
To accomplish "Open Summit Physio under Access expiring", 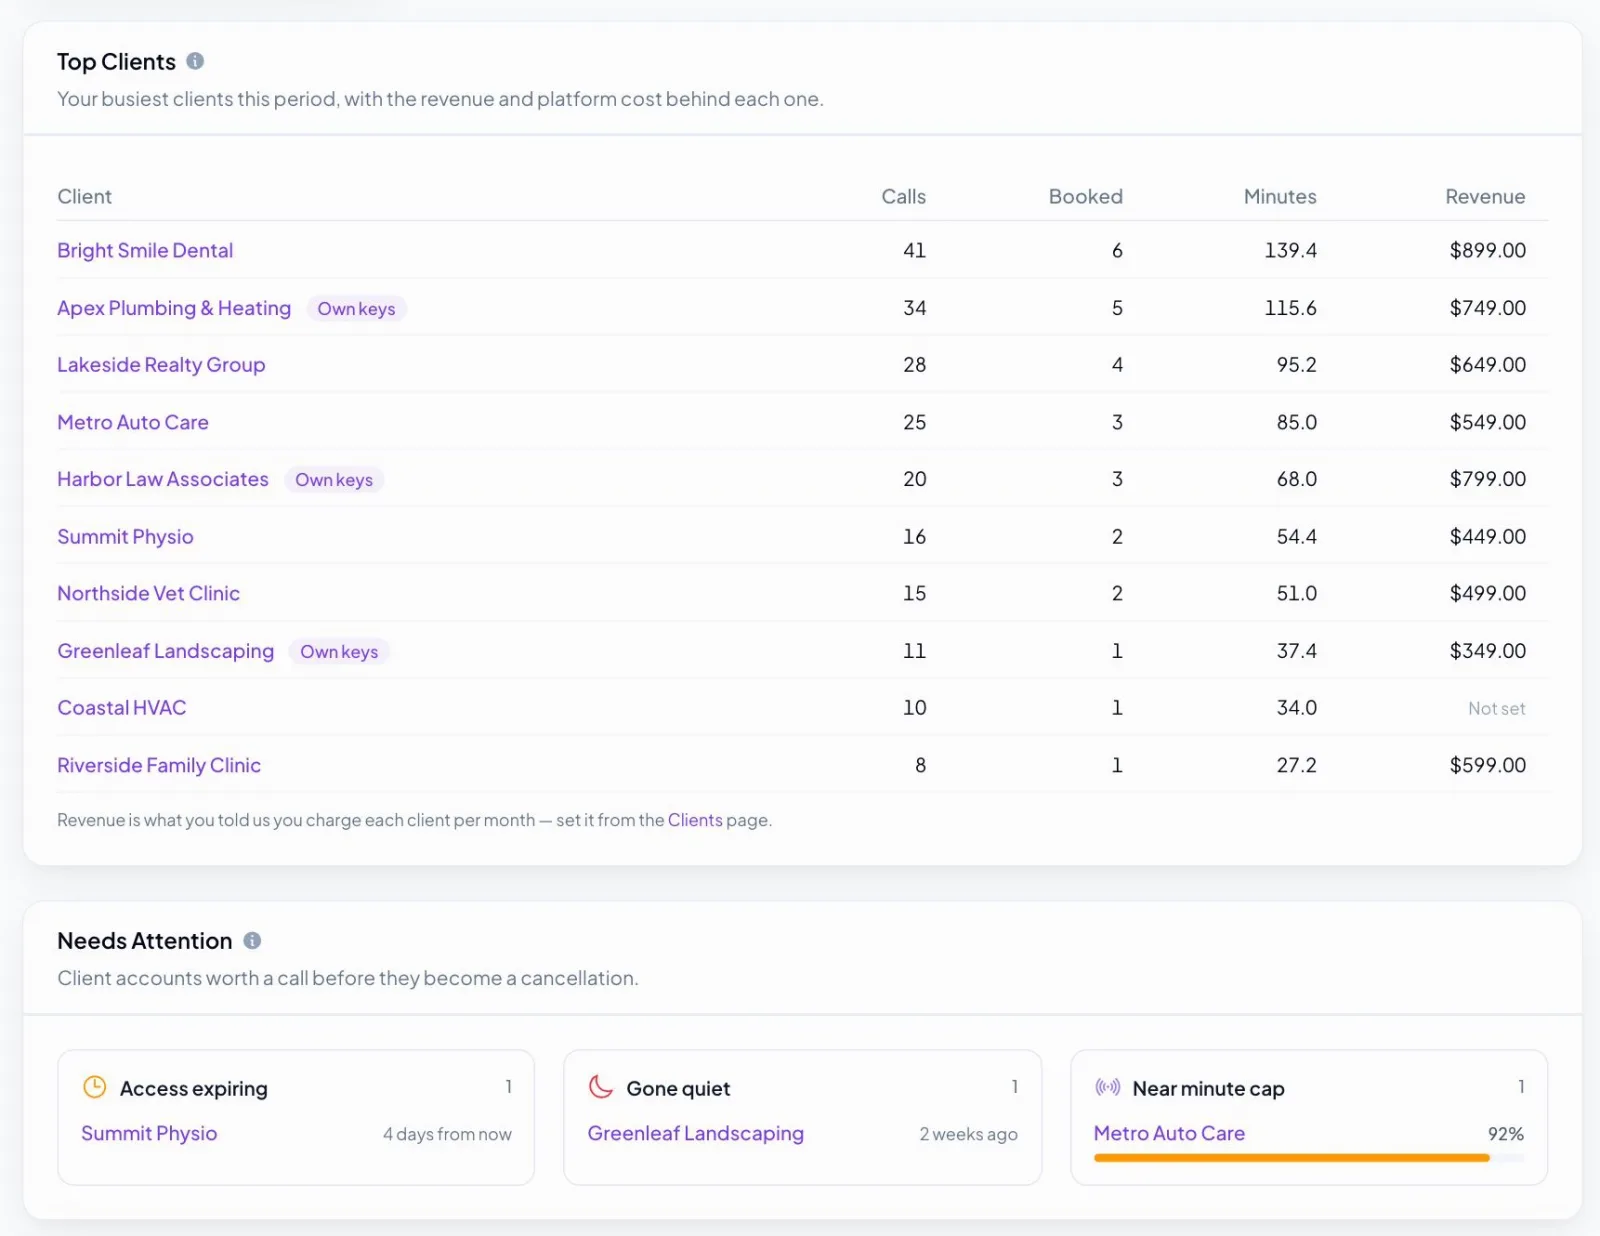I will 149,1133.
